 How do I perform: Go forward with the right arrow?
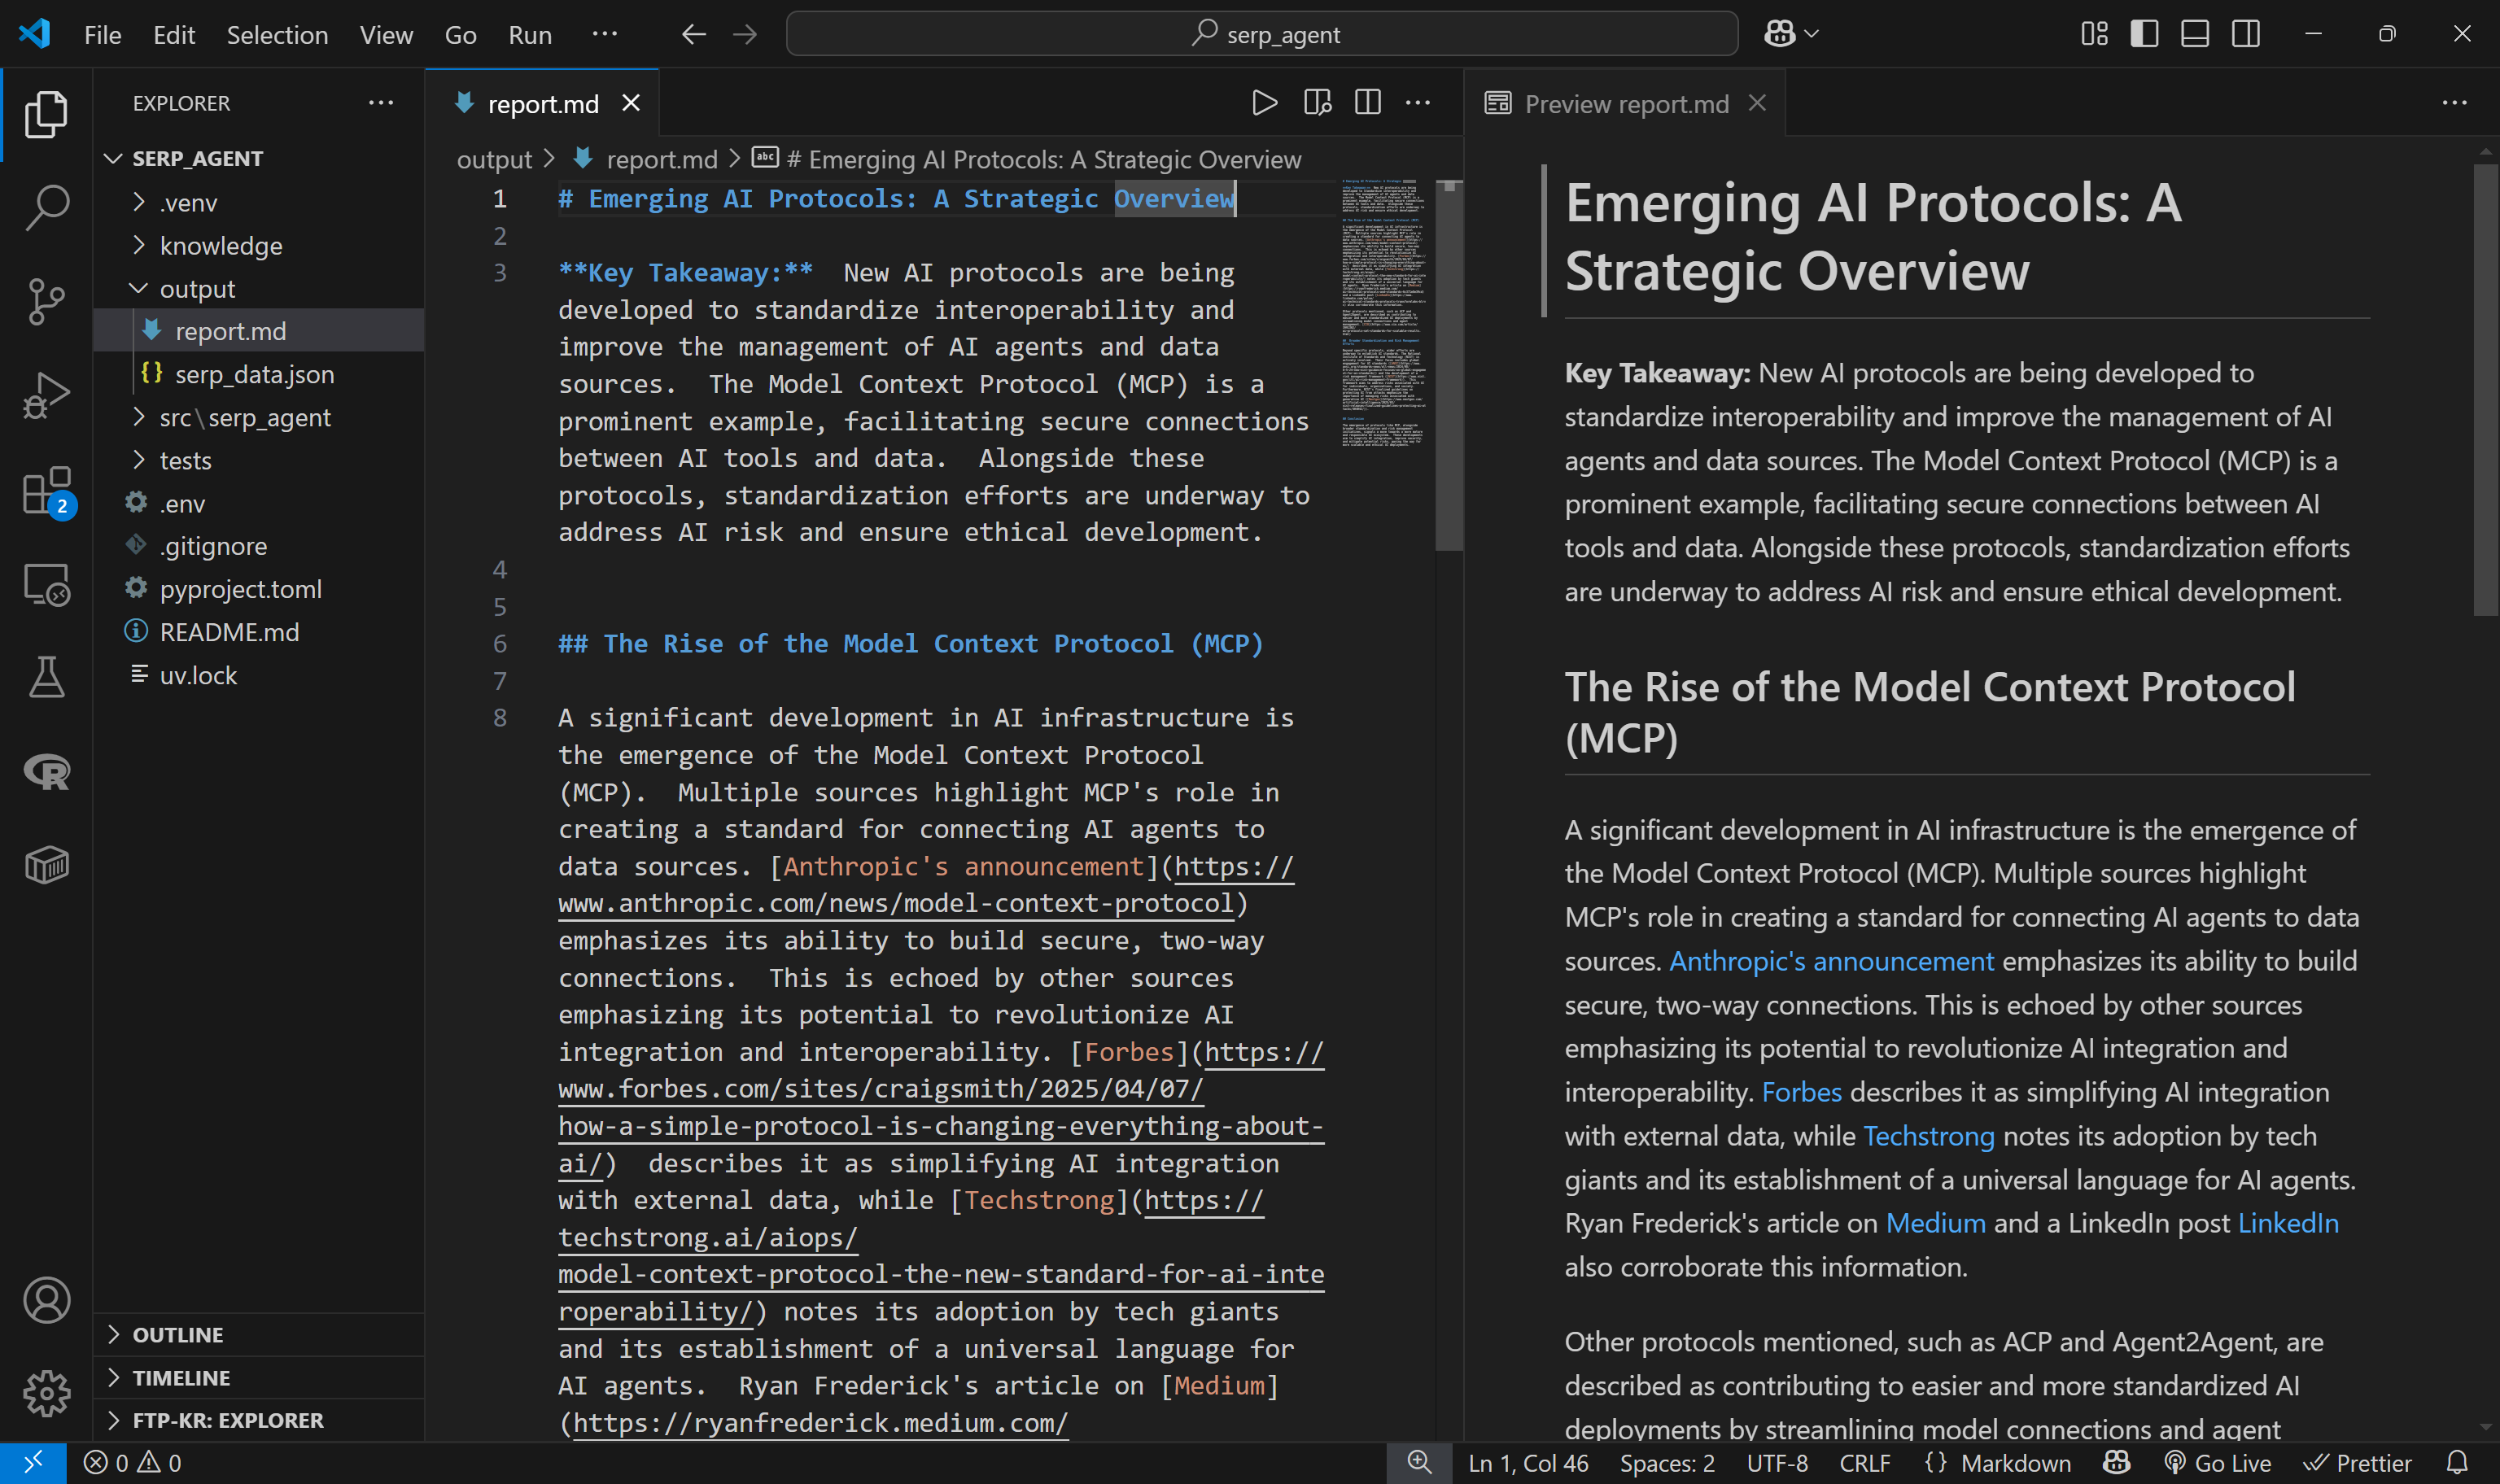[745, 34]
